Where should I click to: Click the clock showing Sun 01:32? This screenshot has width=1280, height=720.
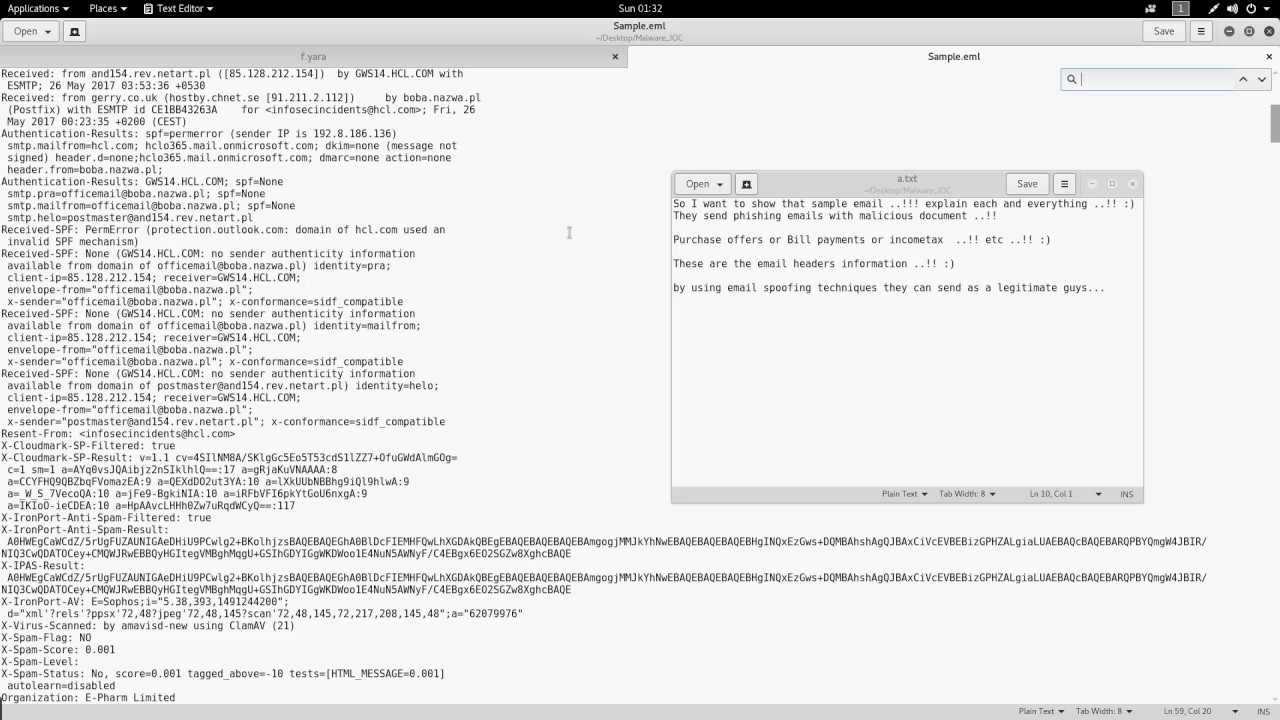[x=641, y=8]
